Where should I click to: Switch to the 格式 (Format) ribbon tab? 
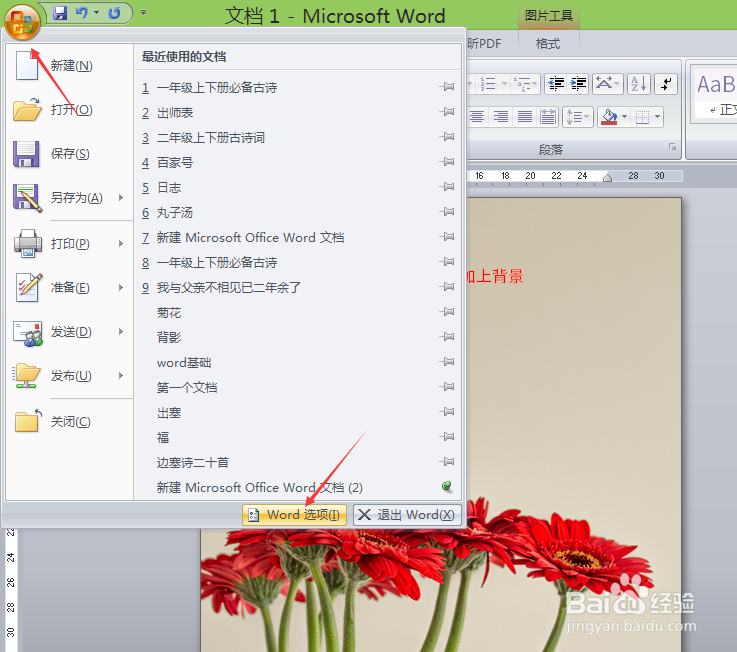coord(548,44)
